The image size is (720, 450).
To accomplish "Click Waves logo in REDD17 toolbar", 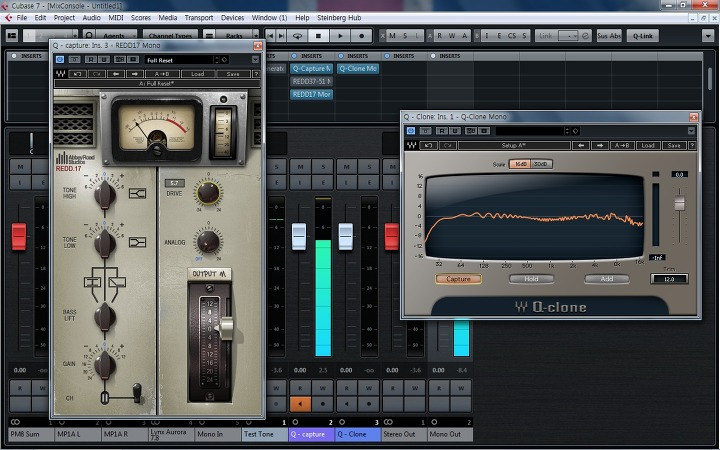I will [60, 73].
